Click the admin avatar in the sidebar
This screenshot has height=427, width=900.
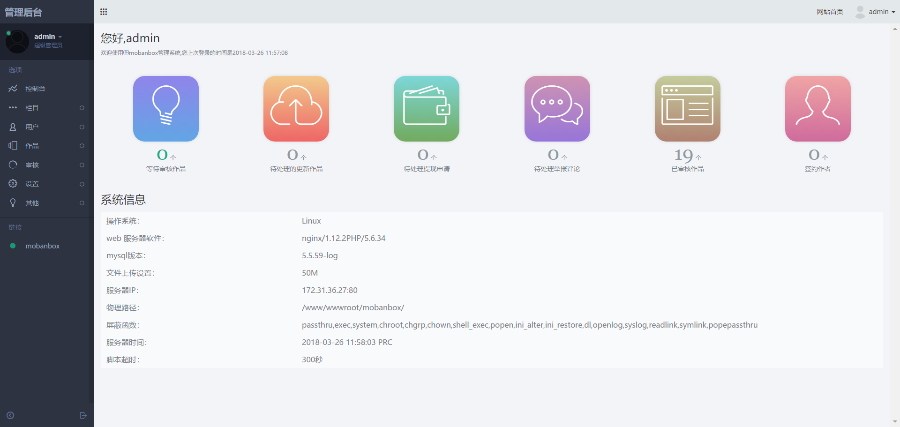pyautogui.click(x=17, y=41)
